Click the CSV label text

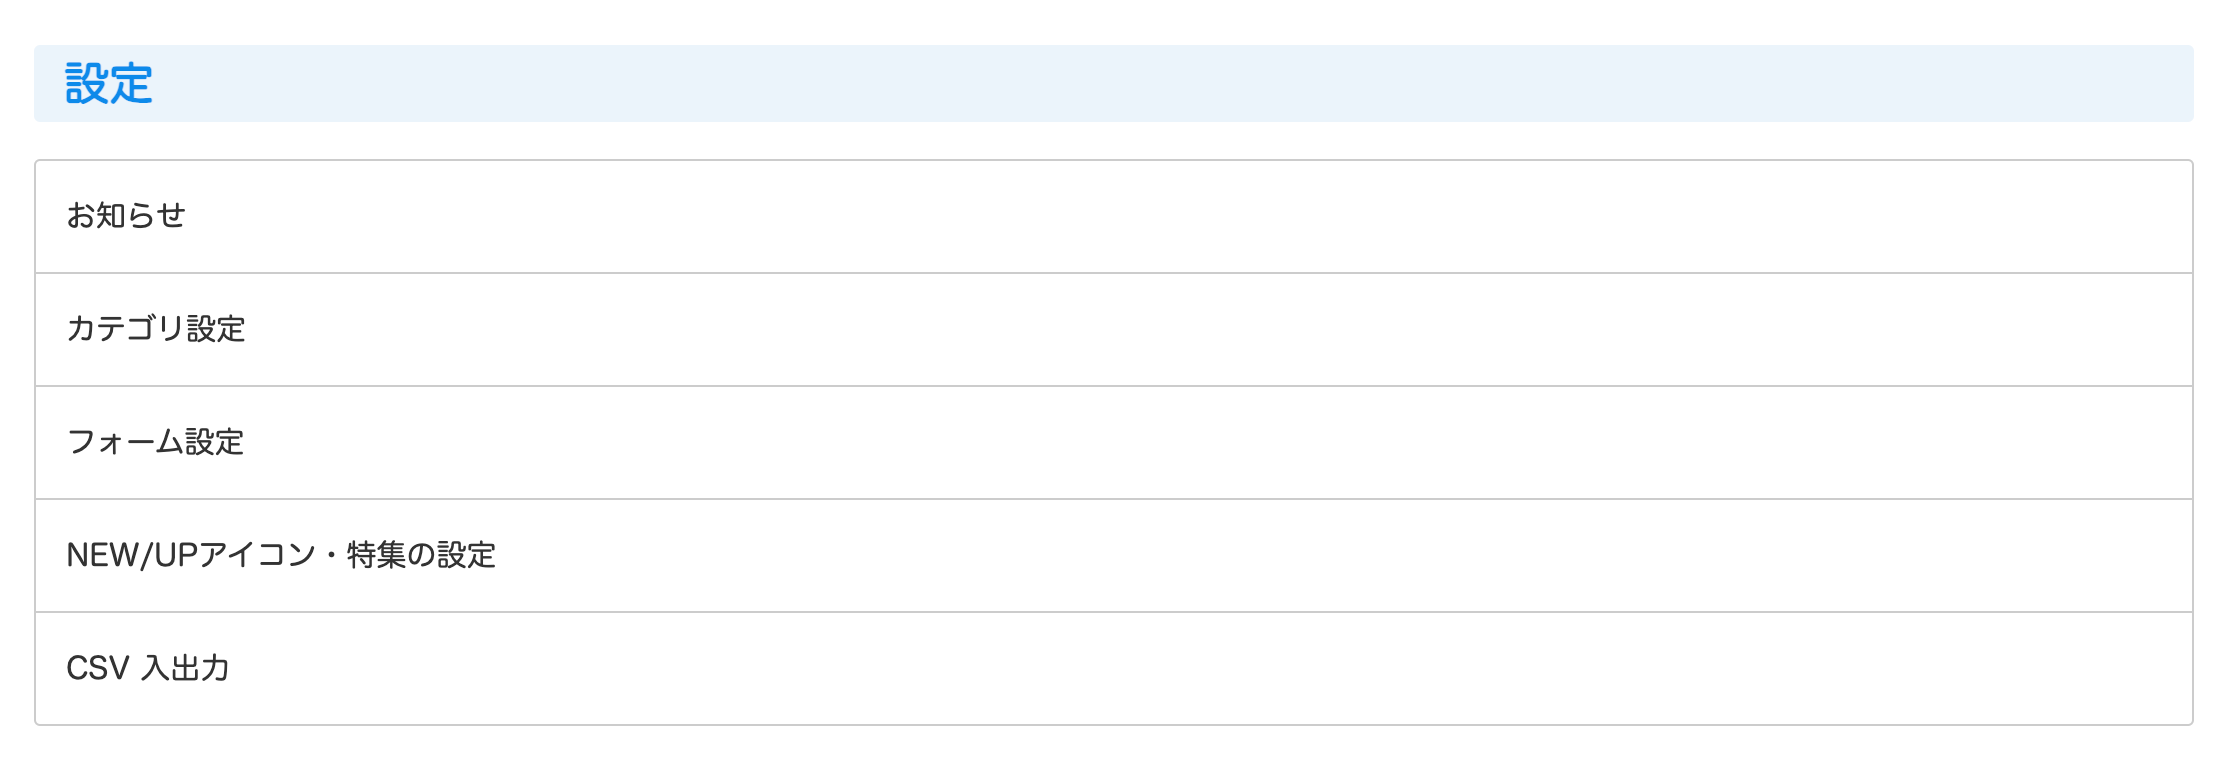[98, 668]
